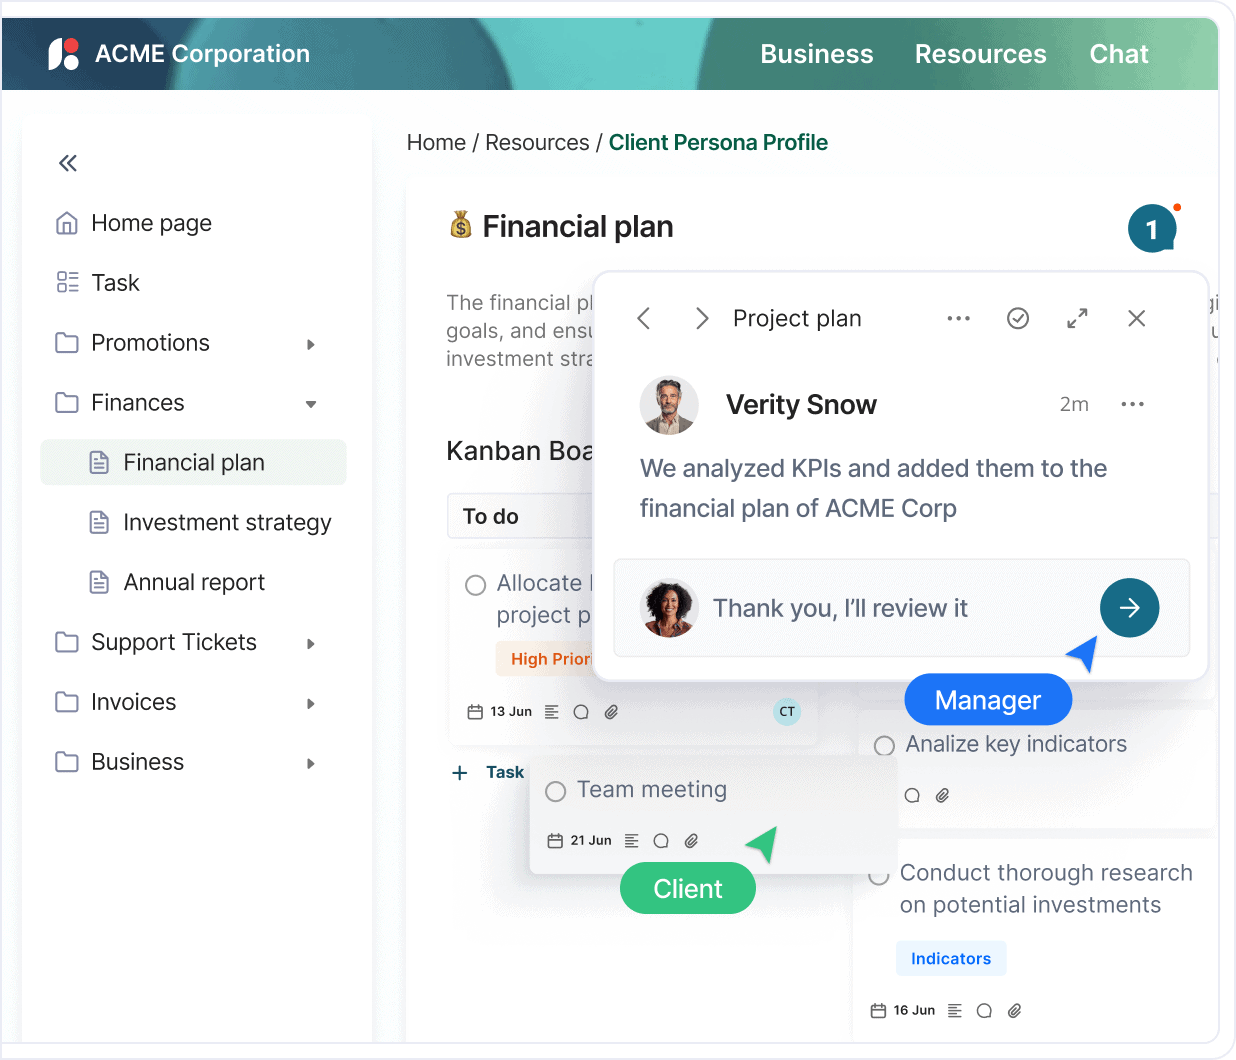Image resolution: width=1236 pixels, height=1060 pixels.
Task: Expand the Promotions folder
Action: pyautogui.click(x=311, y=344)
